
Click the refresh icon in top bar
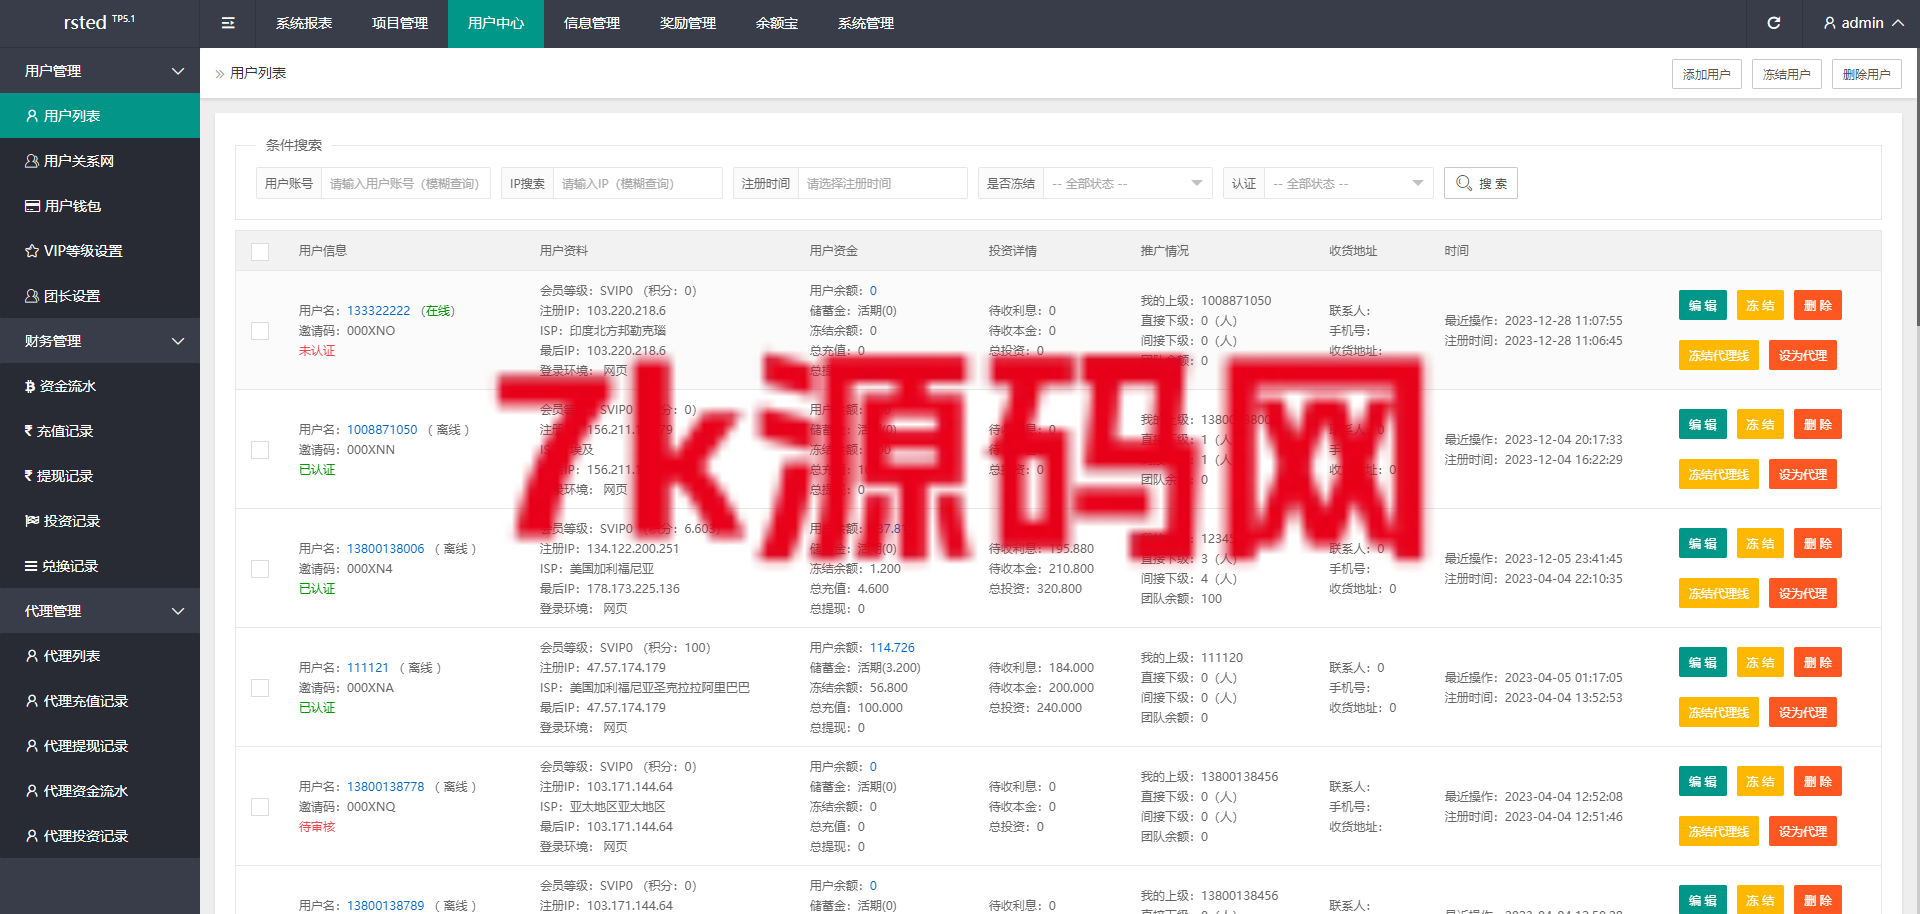pyautogui.click(x=1773, y=23)
